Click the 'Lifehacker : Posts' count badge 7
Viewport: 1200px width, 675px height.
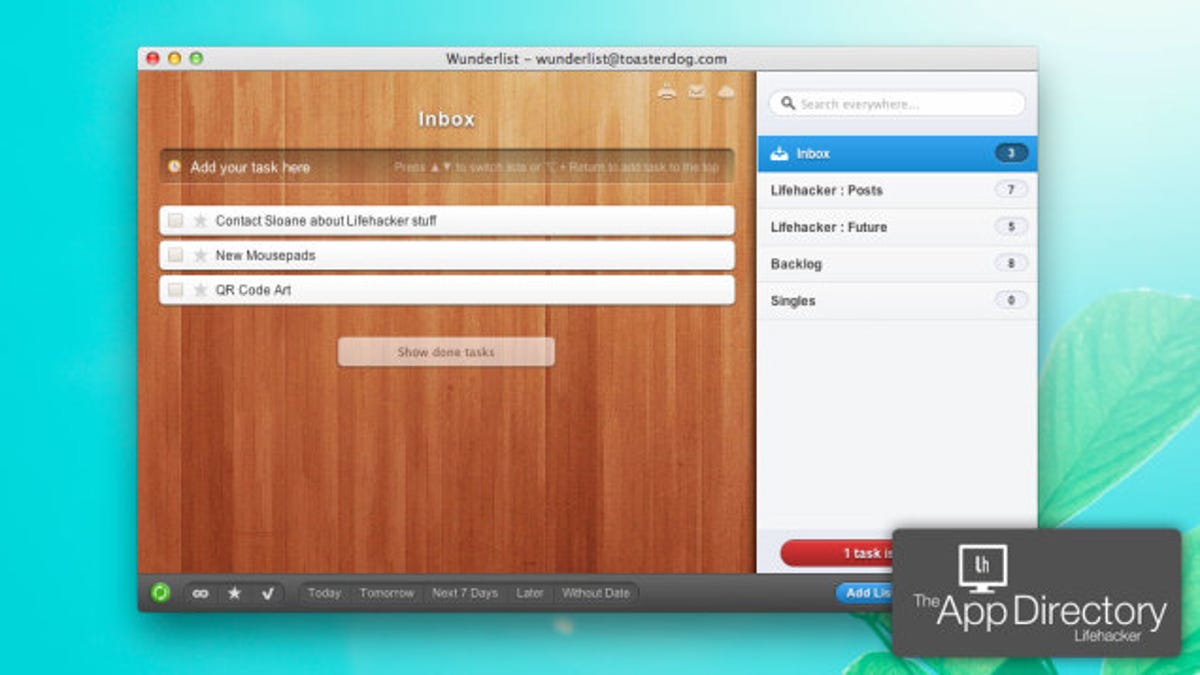[1011, 190]
